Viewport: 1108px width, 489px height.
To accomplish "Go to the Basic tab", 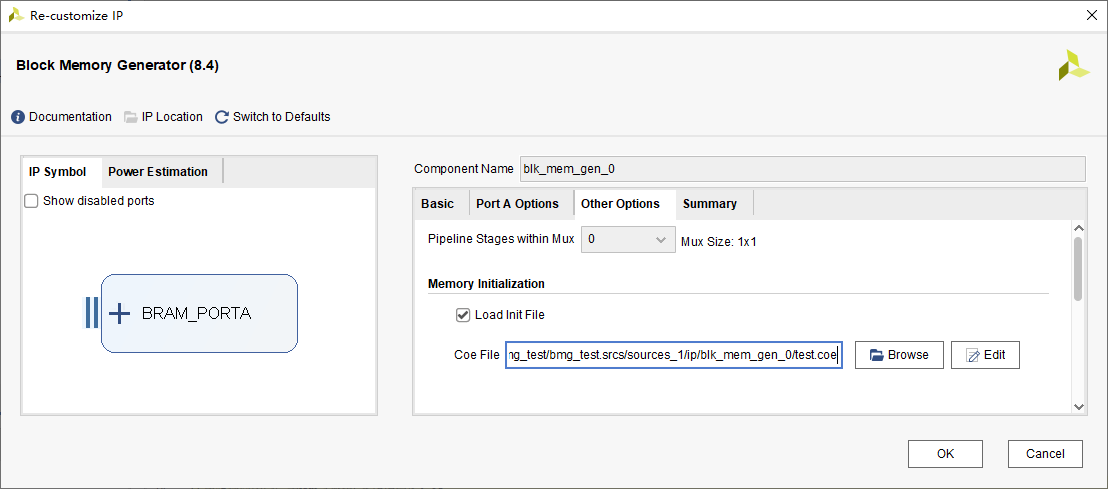I will pos(437,204).
